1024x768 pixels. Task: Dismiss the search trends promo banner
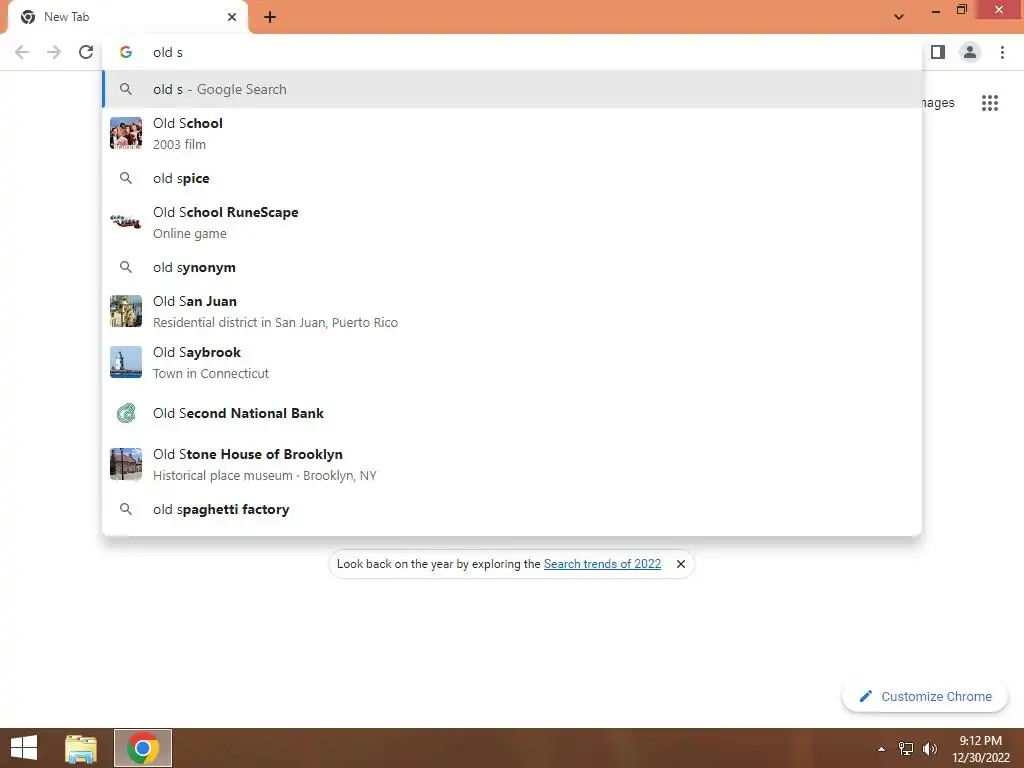tap(680, 564)
